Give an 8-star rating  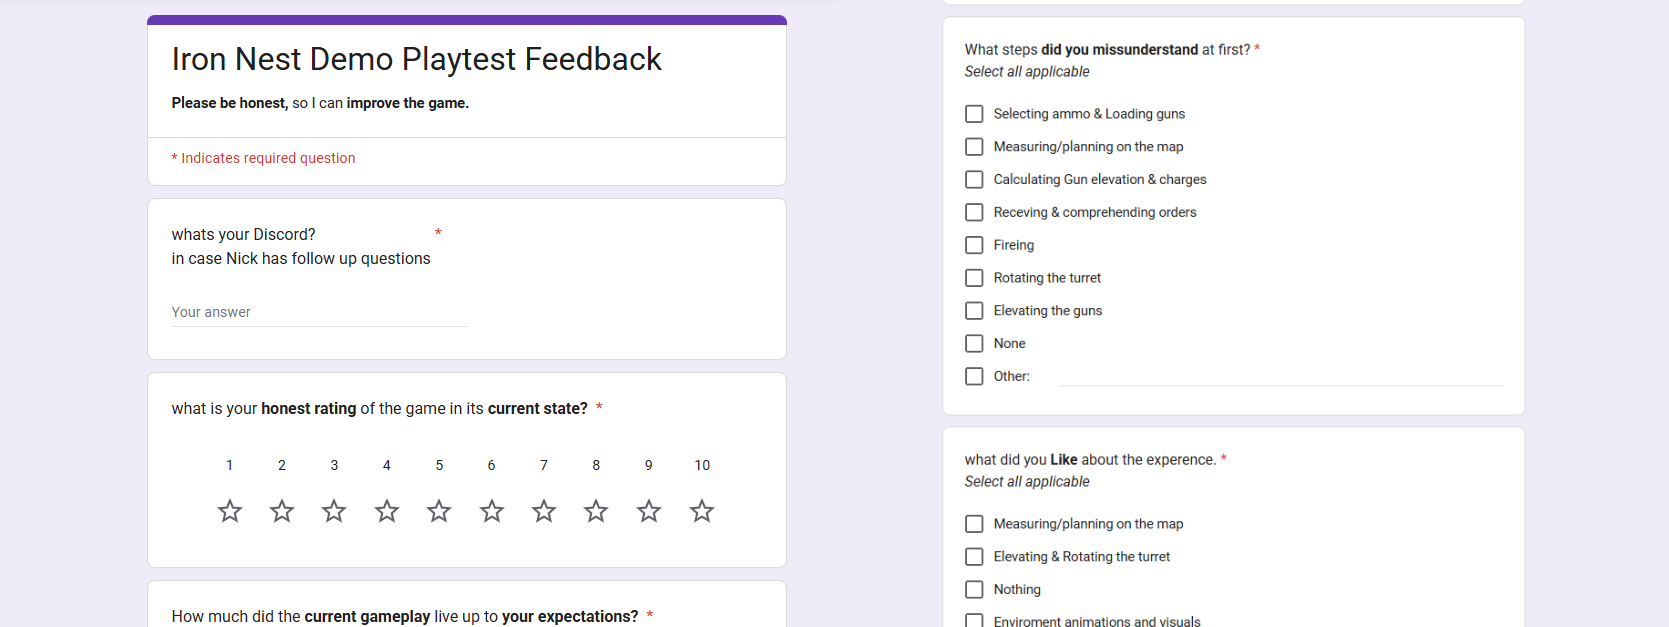pos(596,511)
